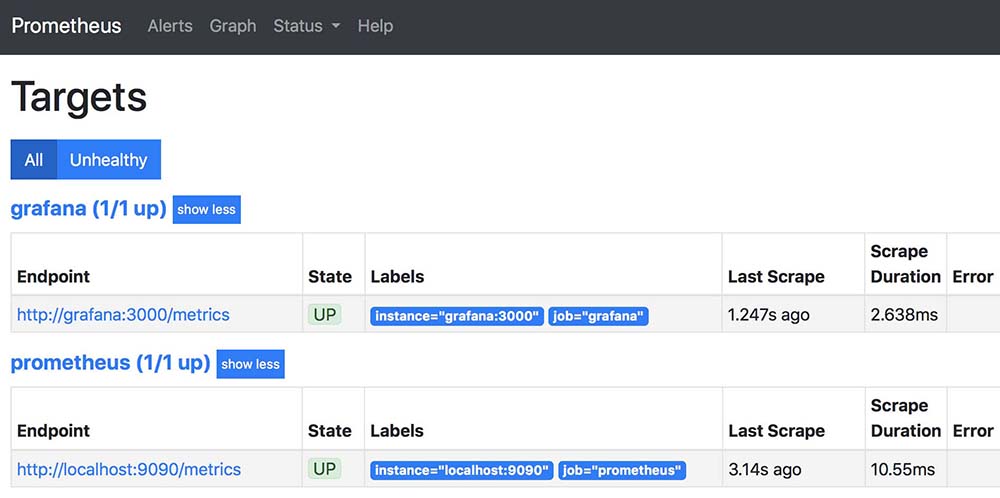Click the Prometheus brand logo text

(66, 26)
